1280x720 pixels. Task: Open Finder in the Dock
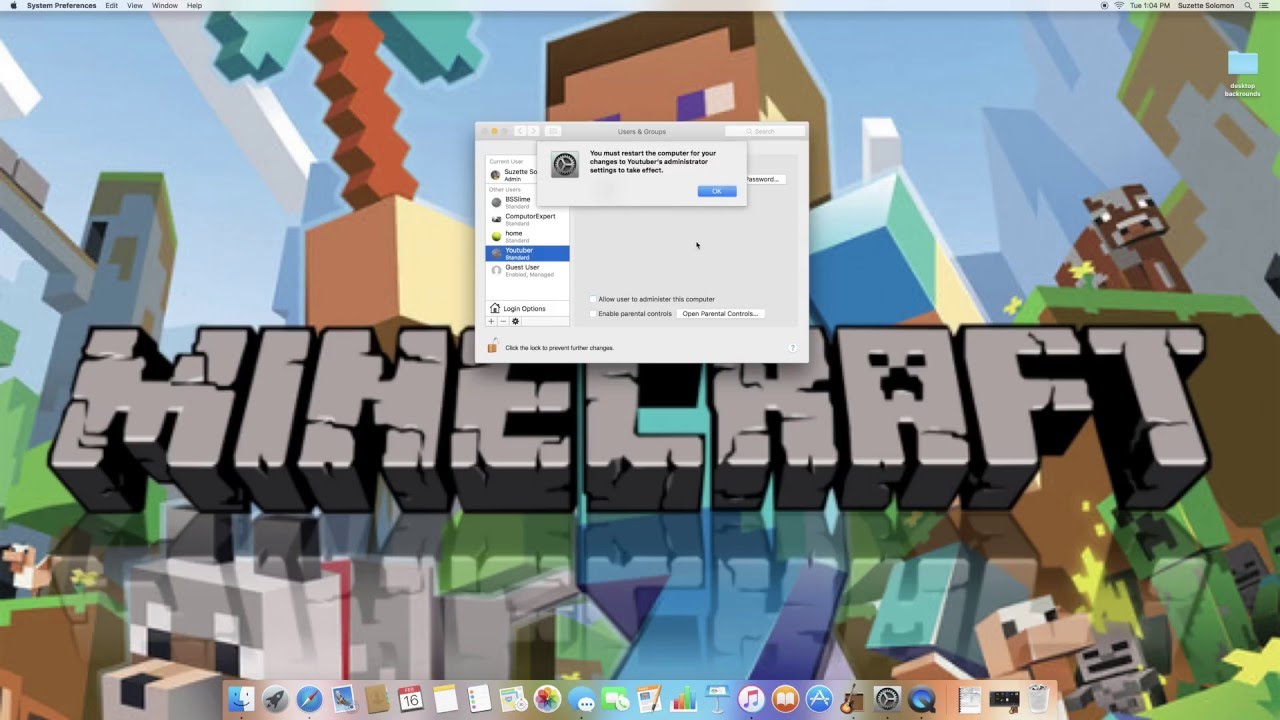241,699
